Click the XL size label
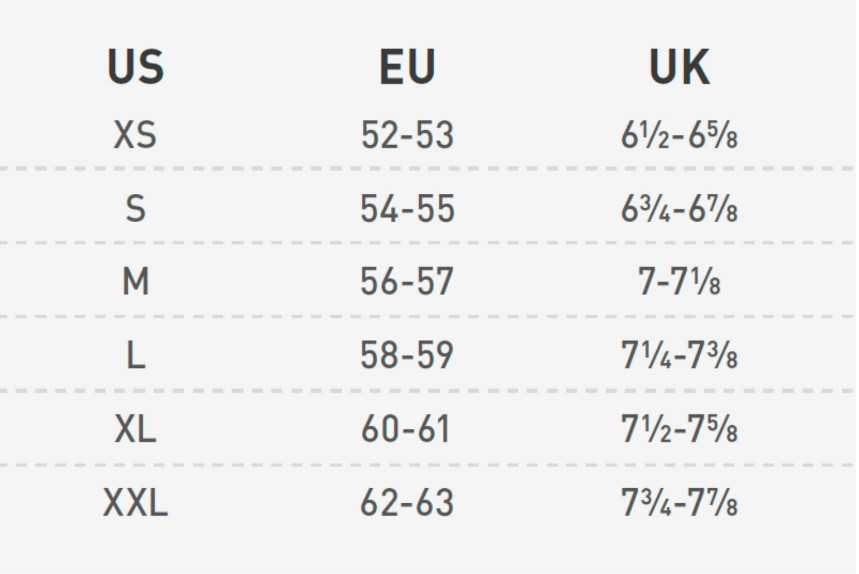 click(x=135, y=429)
